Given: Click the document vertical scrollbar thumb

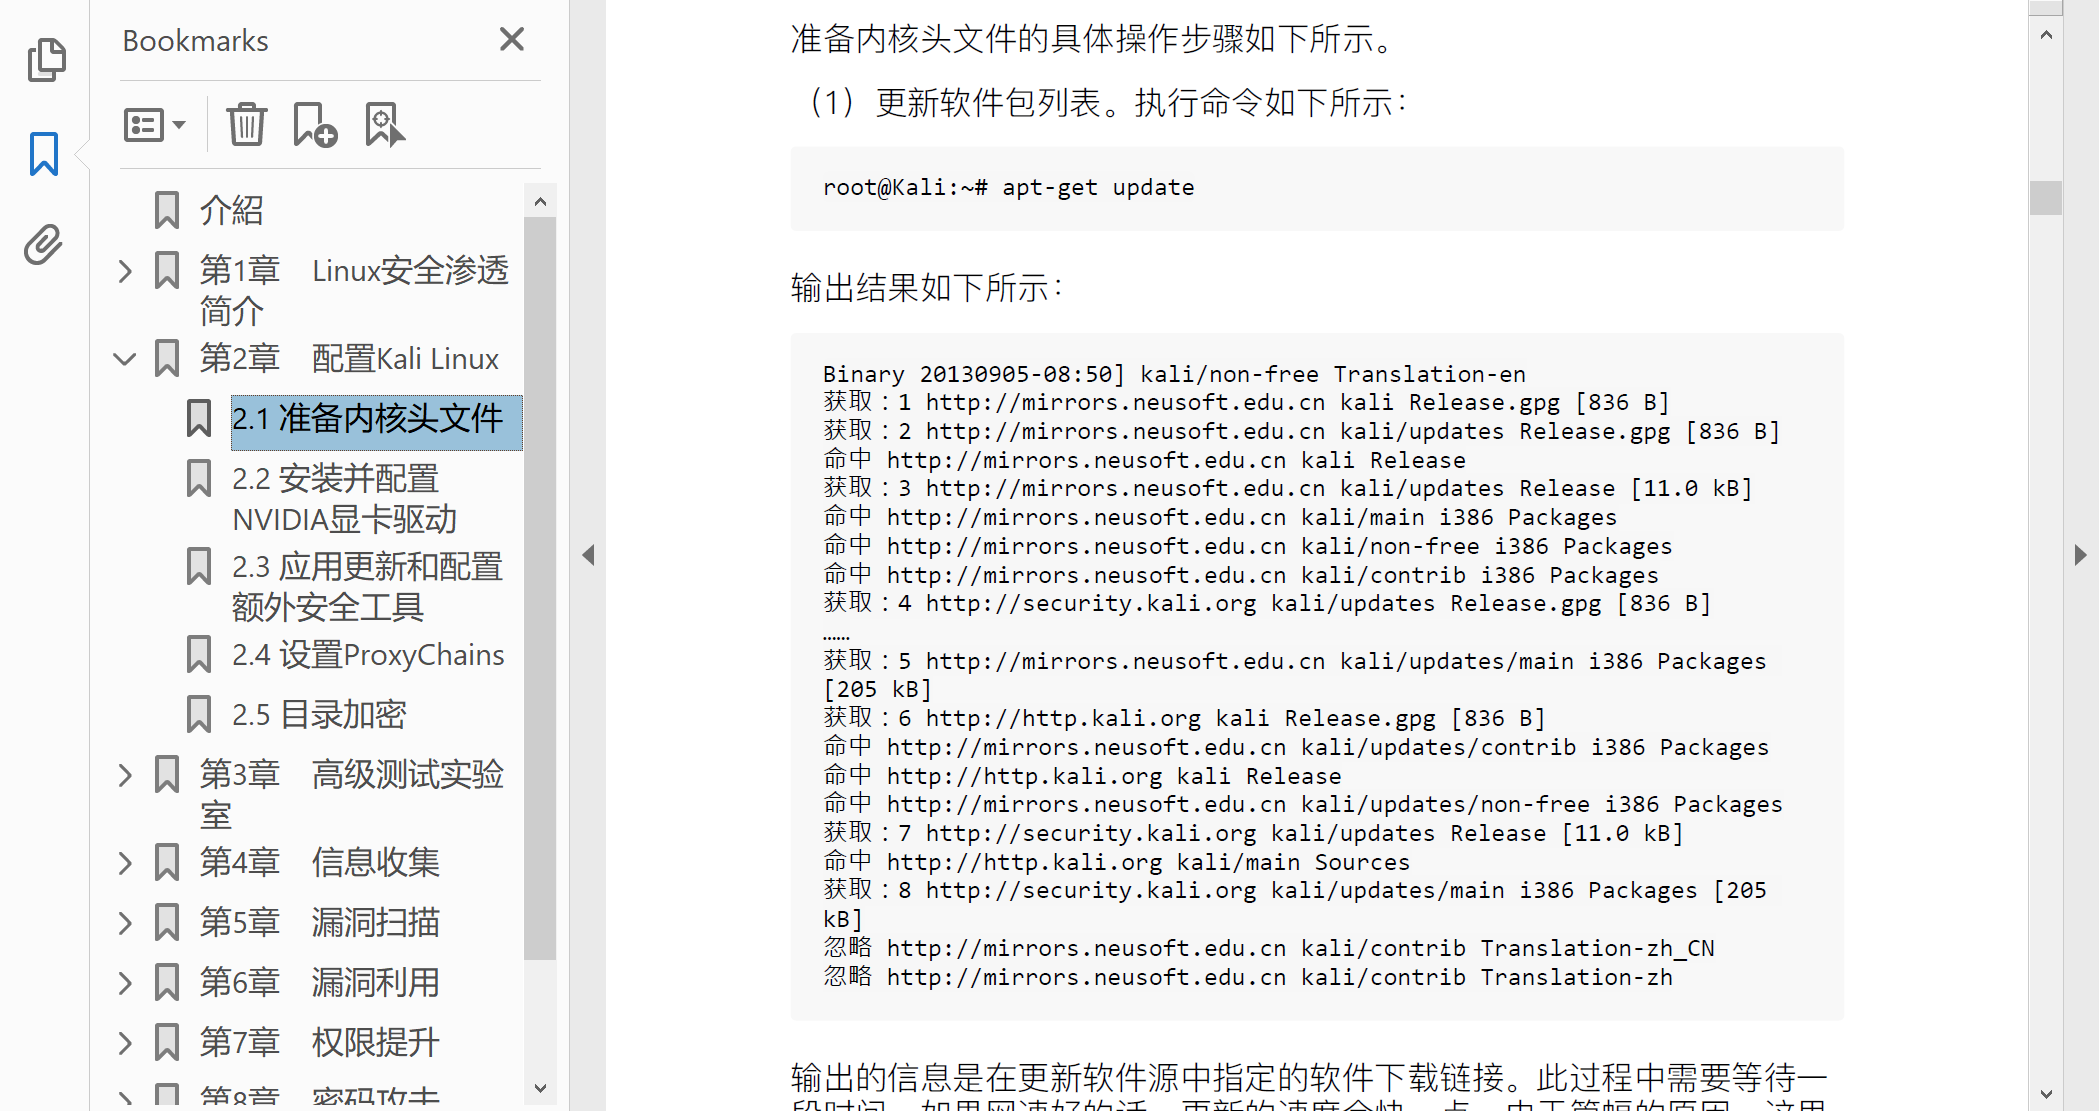Looking at the screenshot, I should coord(2045,197).
